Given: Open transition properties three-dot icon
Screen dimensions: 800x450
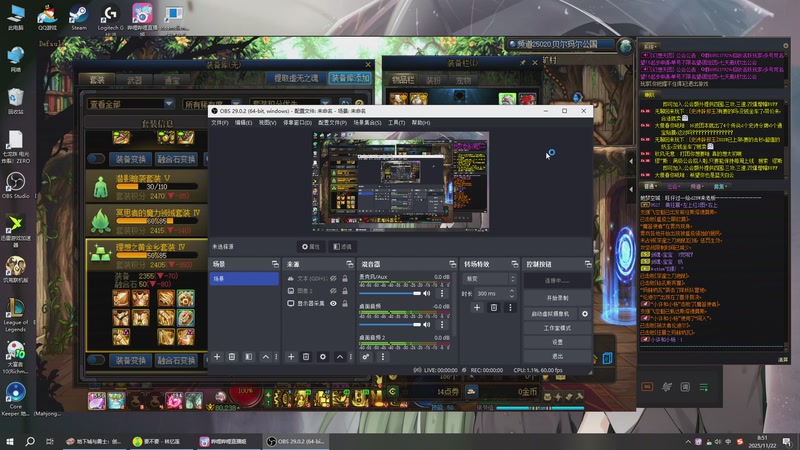Looking at the screenshot, I should point(510,308).
